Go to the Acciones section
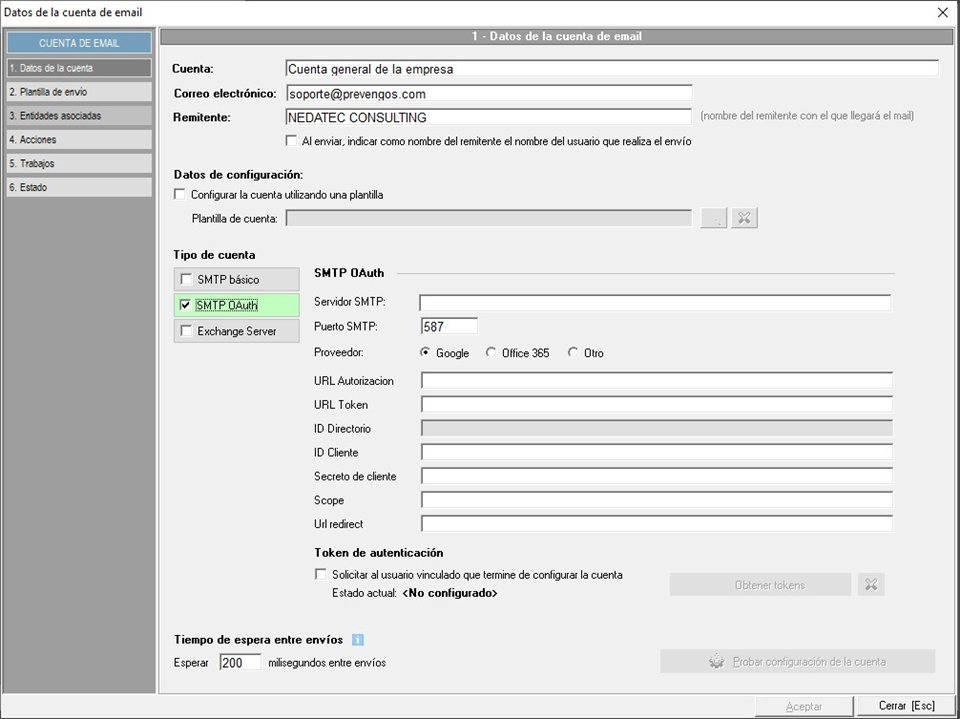Viewport: 960px width, 719px height. click(79, 140)
